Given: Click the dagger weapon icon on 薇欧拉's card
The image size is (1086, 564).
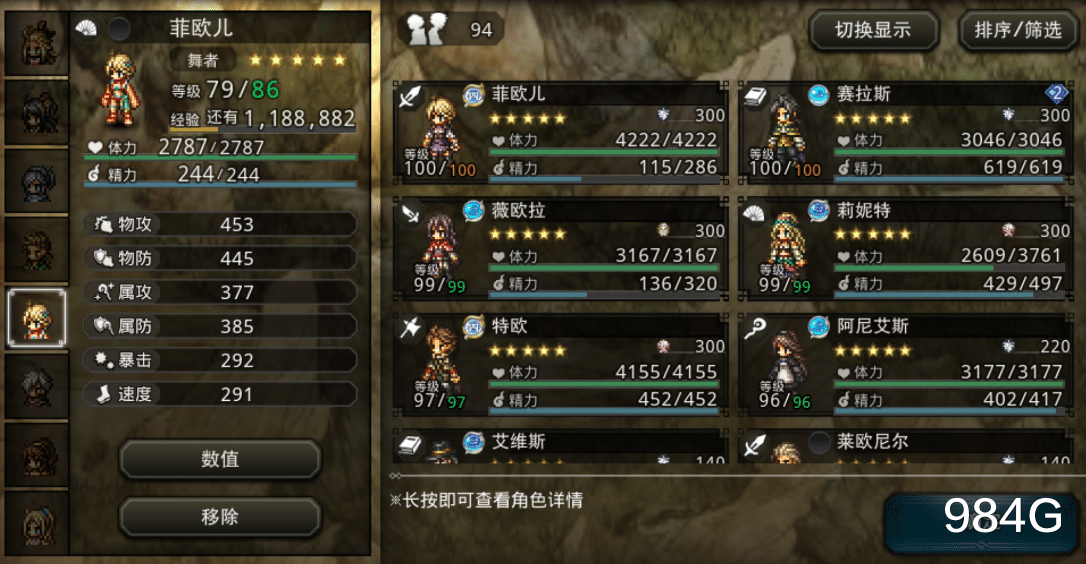Looking at the screenshot, I should coord(410,213).
